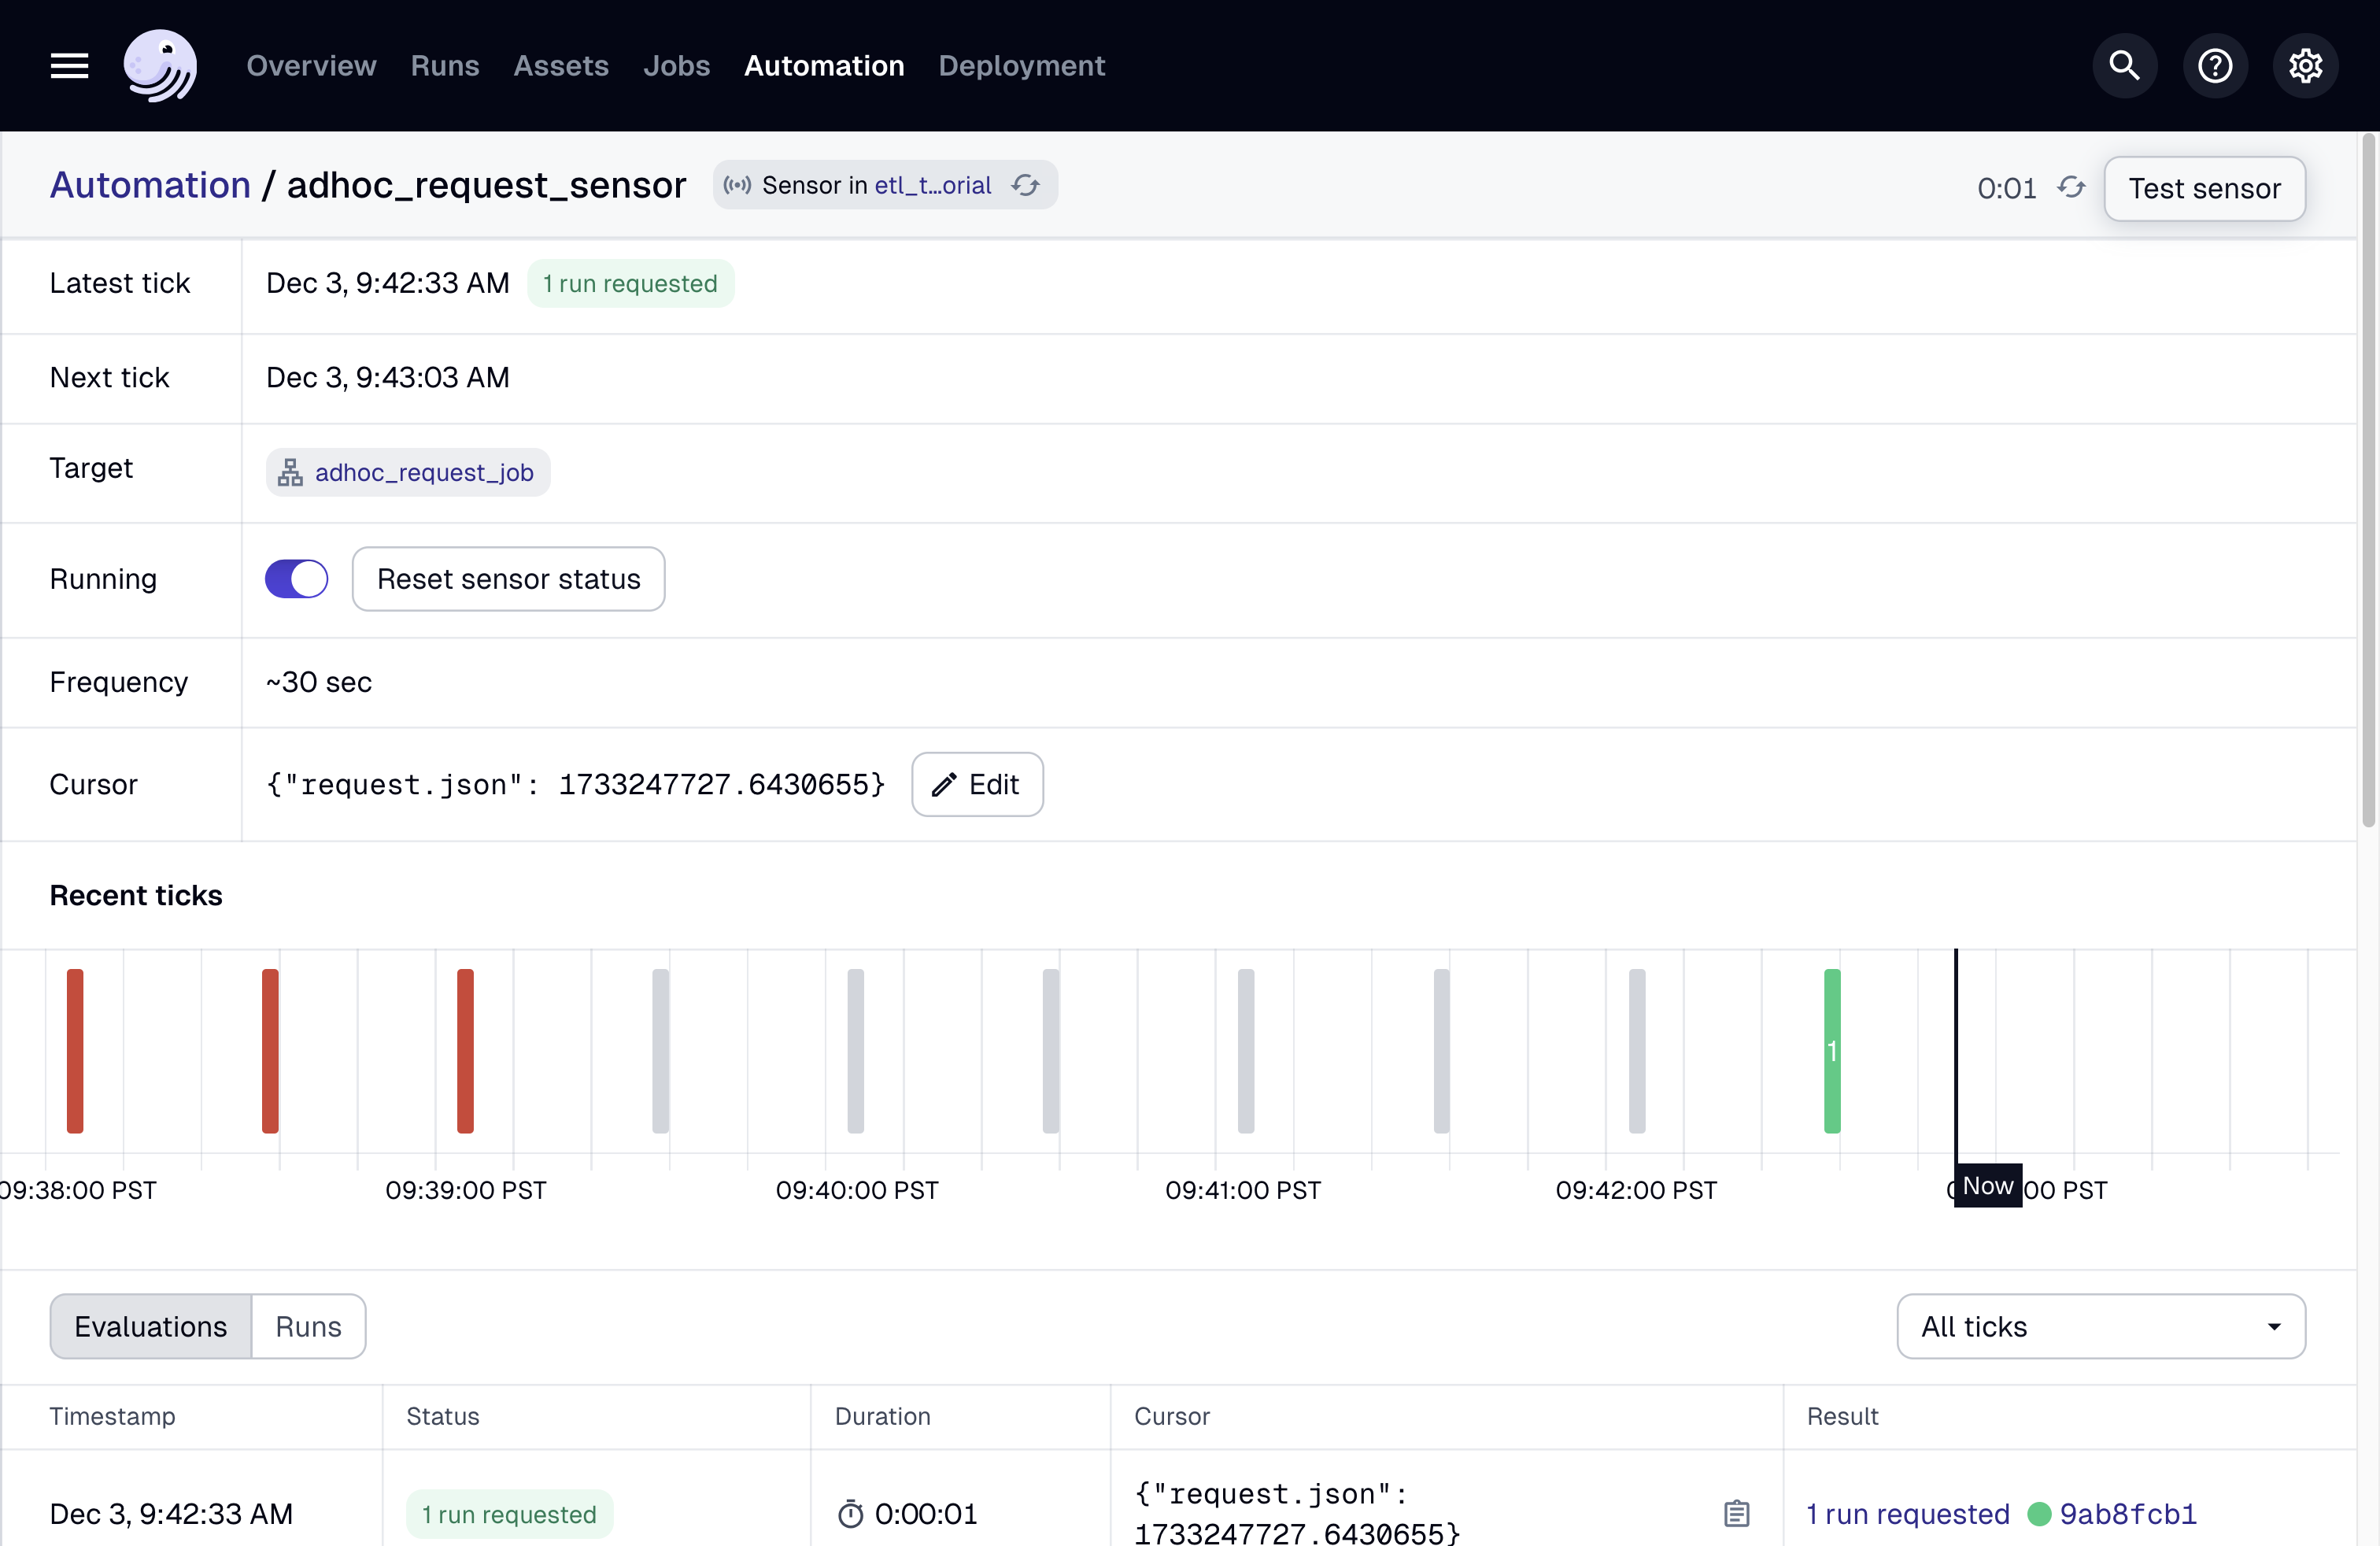Expand the All ticks filter dropdown

[x=2100, y=1326]
